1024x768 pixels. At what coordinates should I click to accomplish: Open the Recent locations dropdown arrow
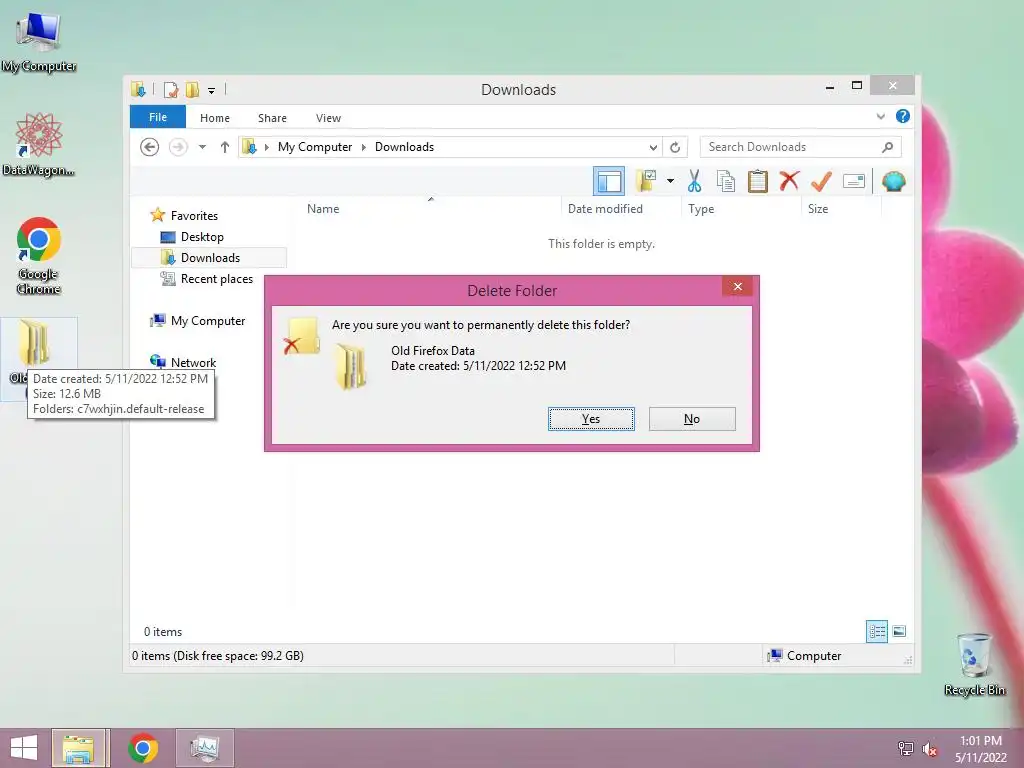click(202, 147)
